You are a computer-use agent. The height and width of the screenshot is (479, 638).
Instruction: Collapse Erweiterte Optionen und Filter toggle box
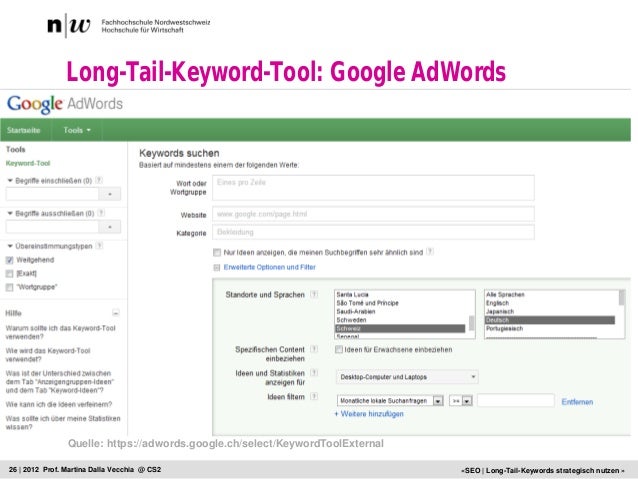pyautogui.click(x=217, y=267)
